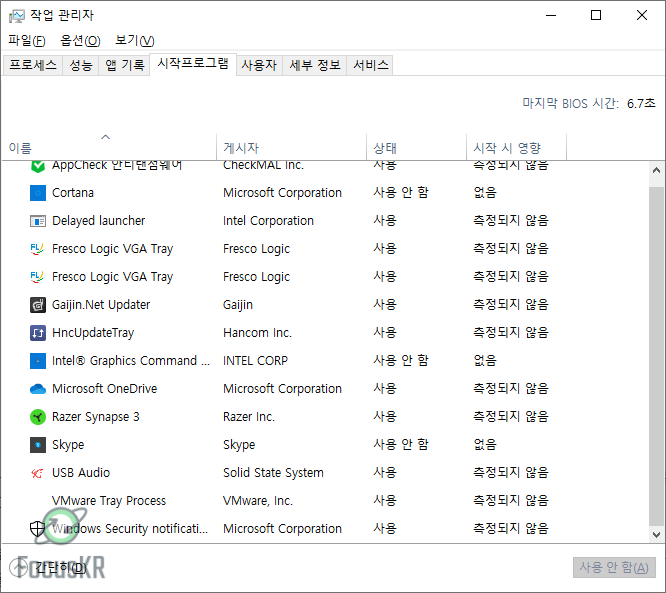Click the Razer Synapse 3 icon
666x593 pixels.
coord(38,417)
